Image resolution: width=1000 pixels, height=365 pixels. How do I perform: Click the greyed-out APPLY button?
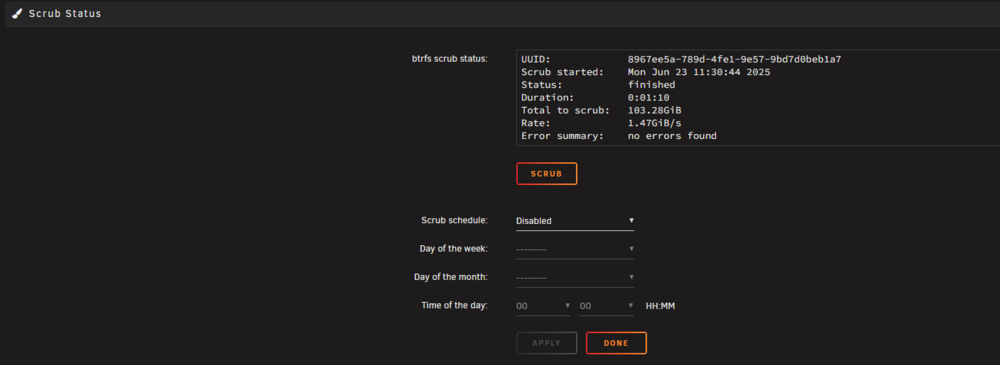point(547,343)
